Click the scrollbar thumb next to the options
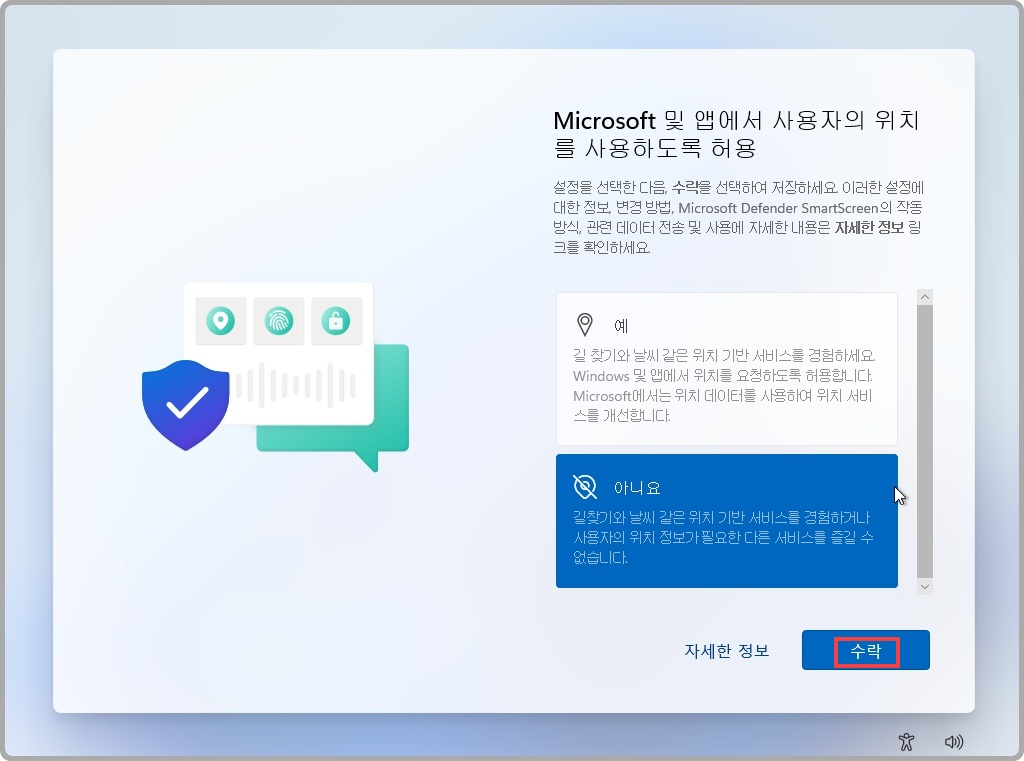This screenshot has width=1024, height=761. click(923, 440)
